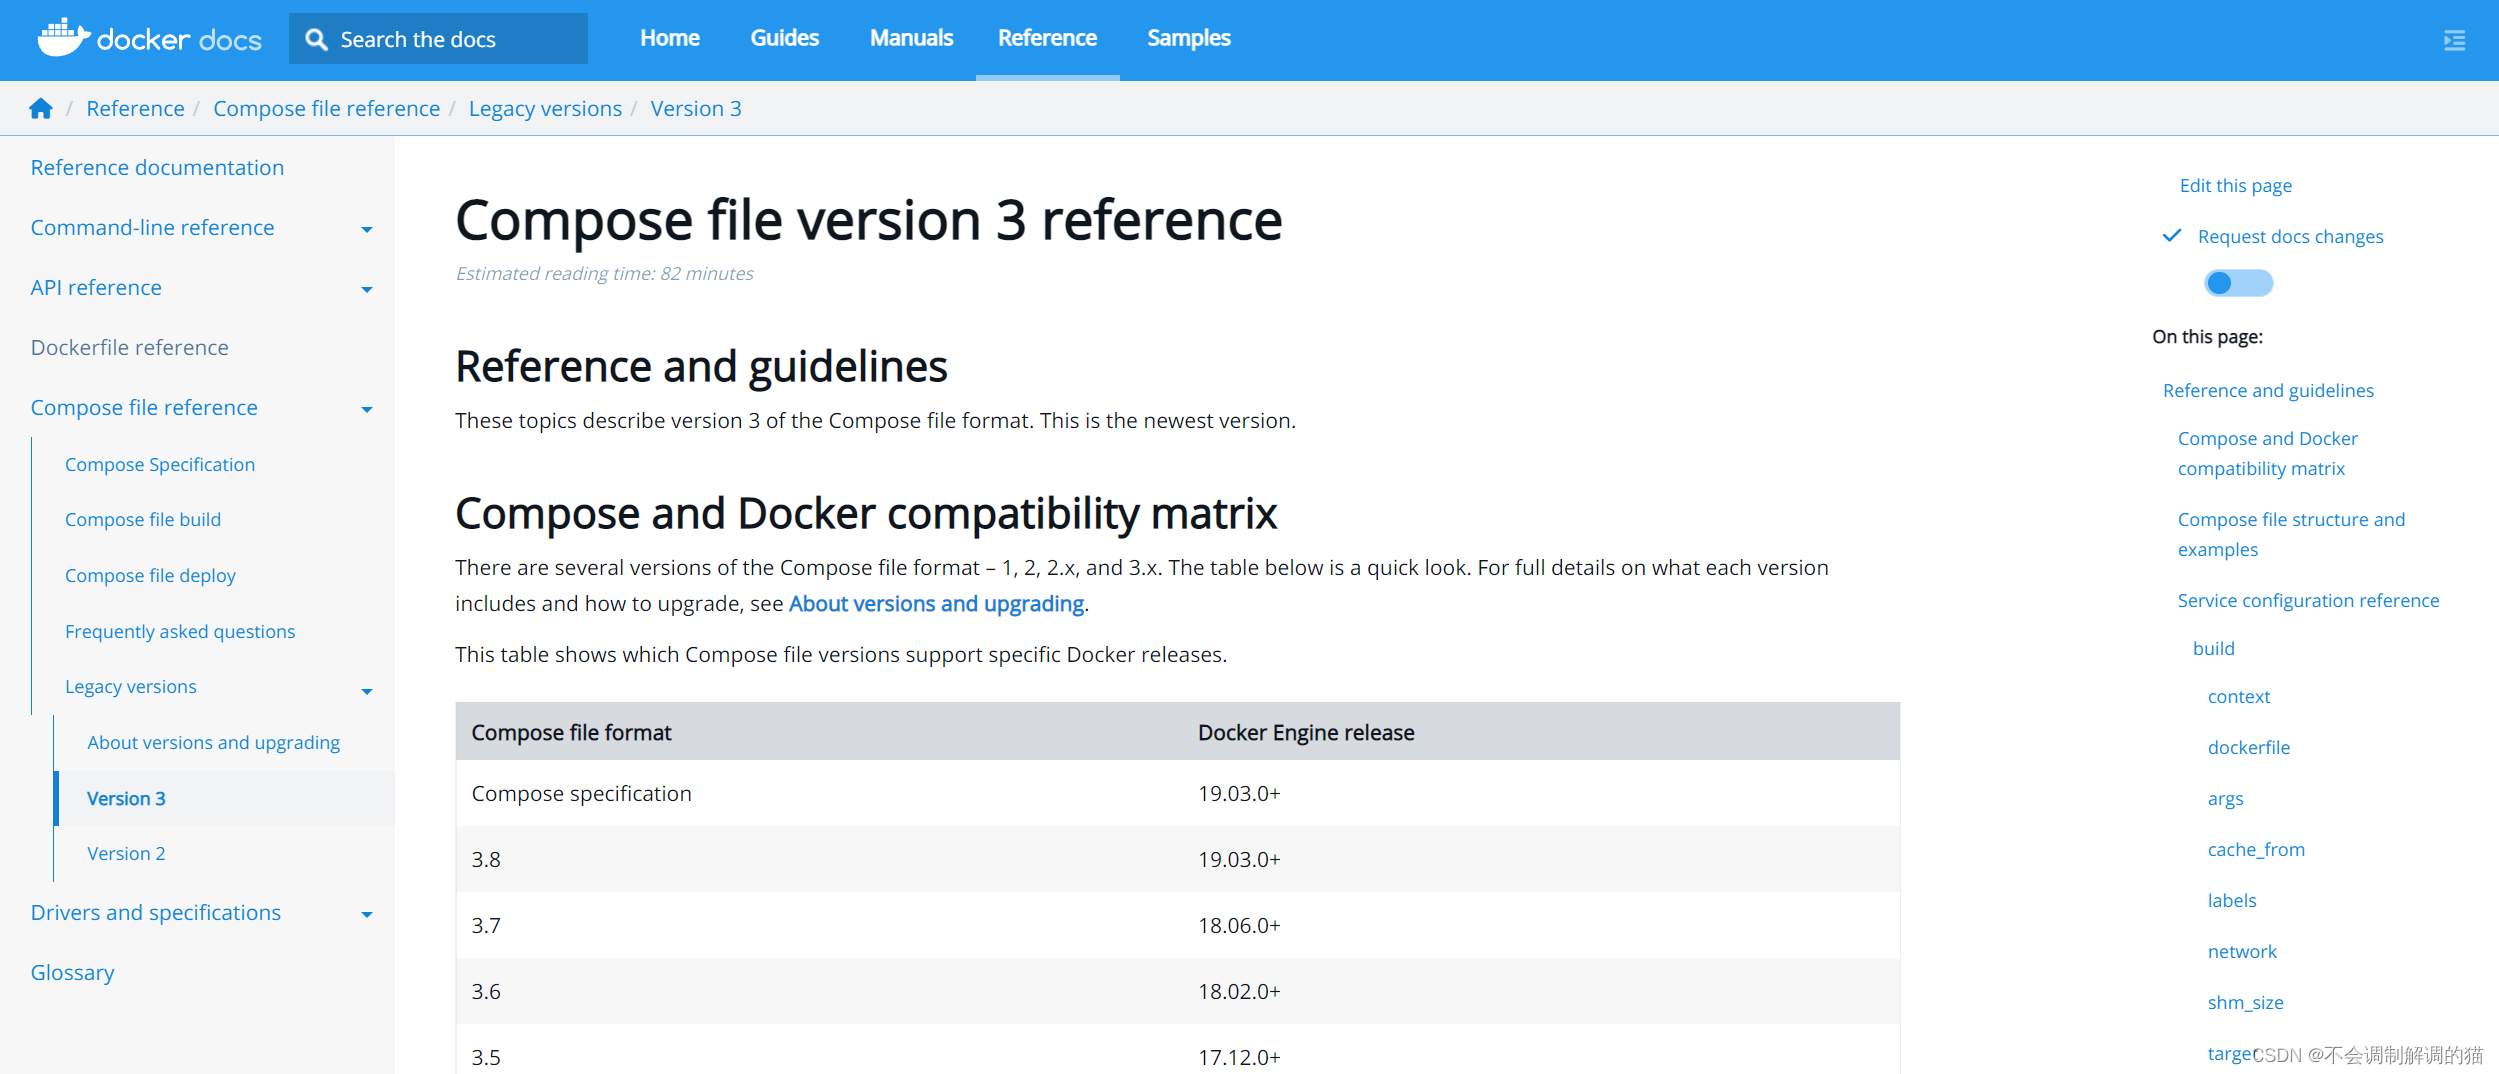Image resolution: width=2499 pixels, height=1074 pixels.
Task: Jump to labels in page TOC
Action: coord(2232,900)
